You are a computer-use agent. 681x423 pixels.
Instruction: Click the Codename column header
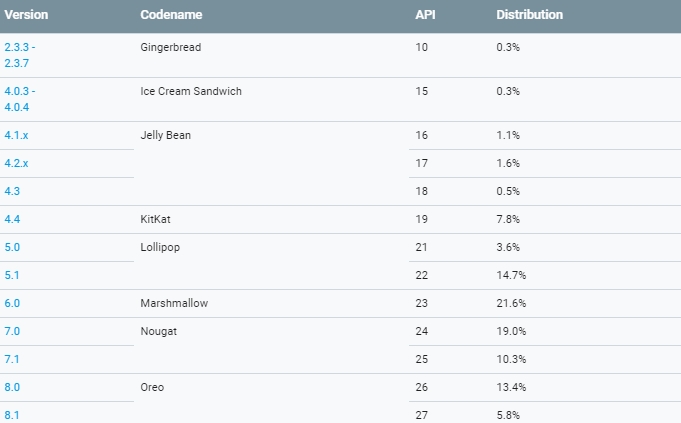[x=170, y=15]
